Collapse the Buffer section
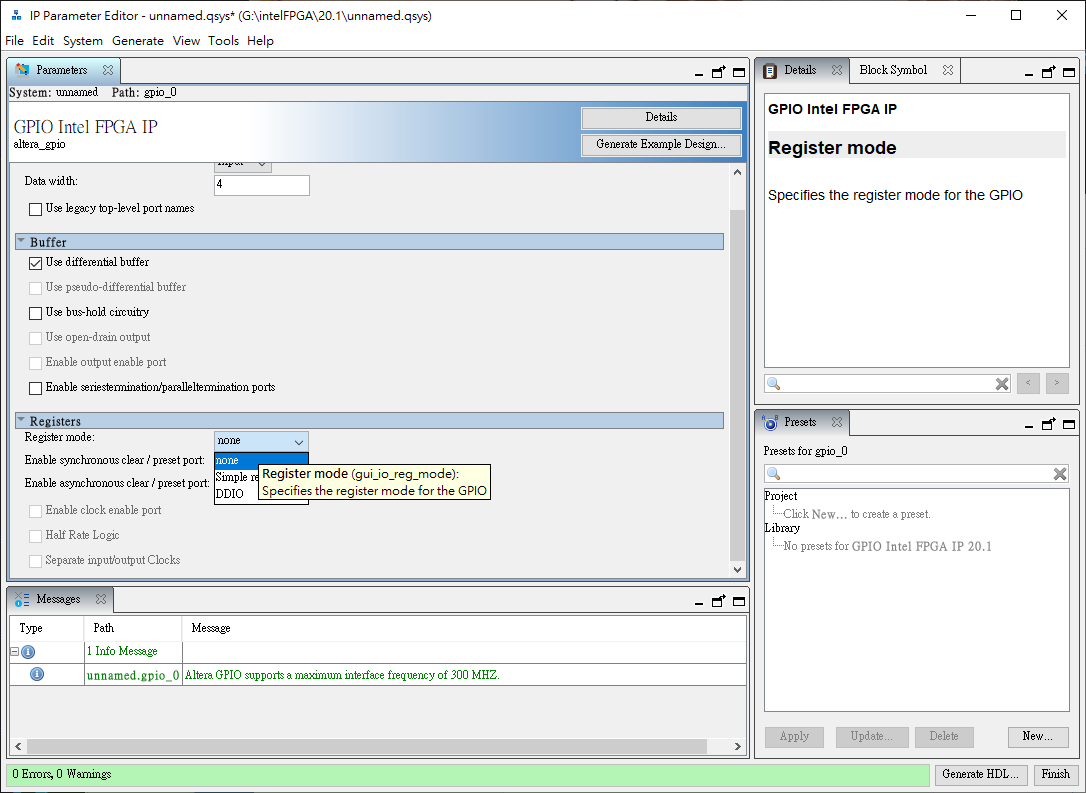 click(x=21, y=242)
